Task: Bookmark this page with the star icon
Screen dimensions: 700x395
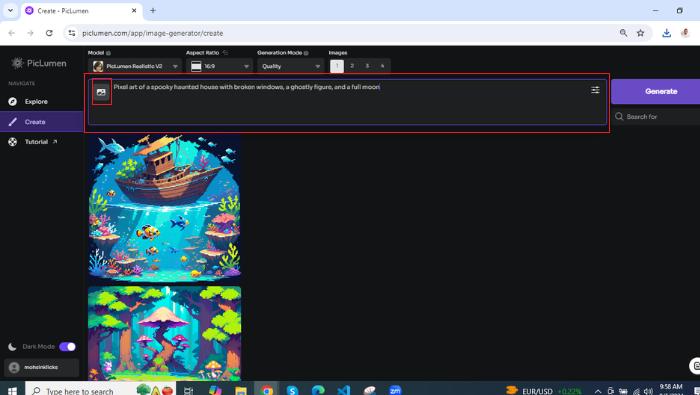Action: coord(641,33)
